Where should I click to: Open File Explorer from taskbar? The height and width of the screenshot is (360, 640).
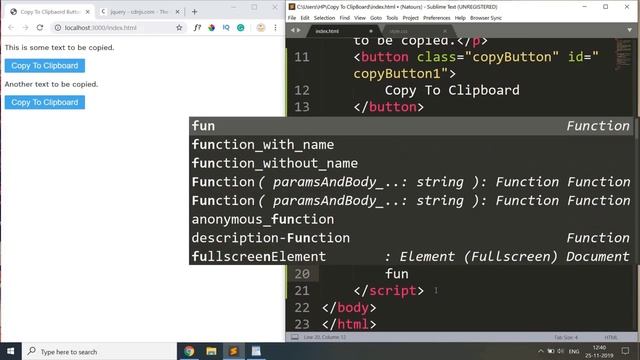point(211,351)
